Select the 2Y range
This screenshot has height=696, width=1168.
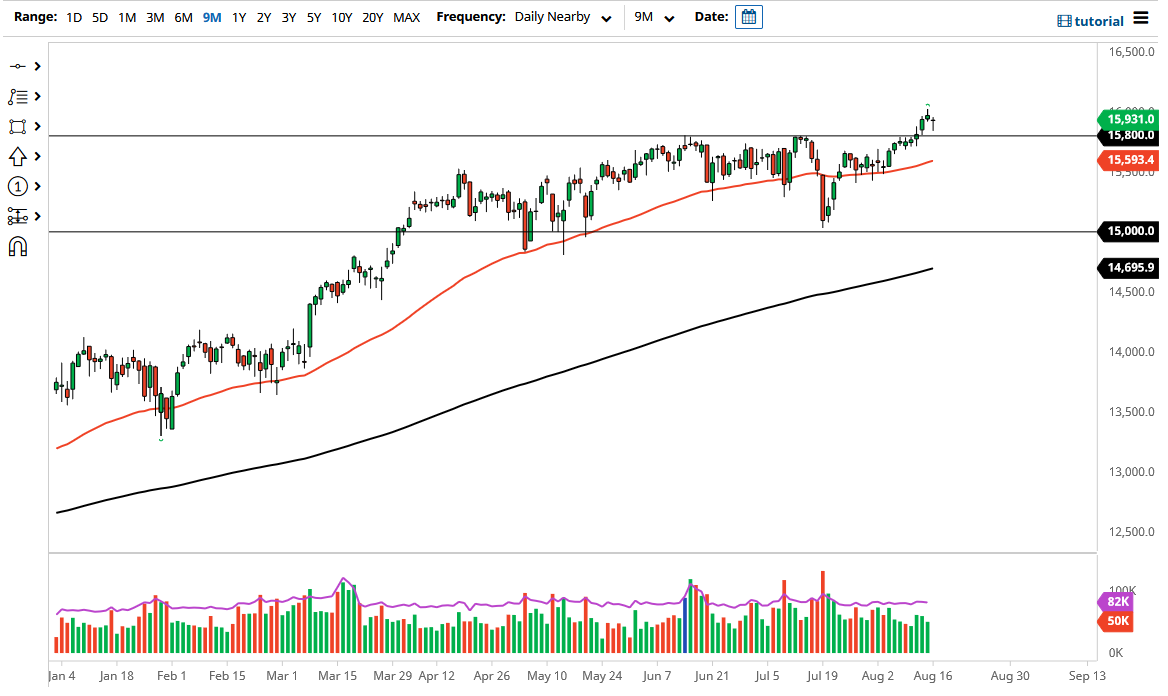coord(264,17)
